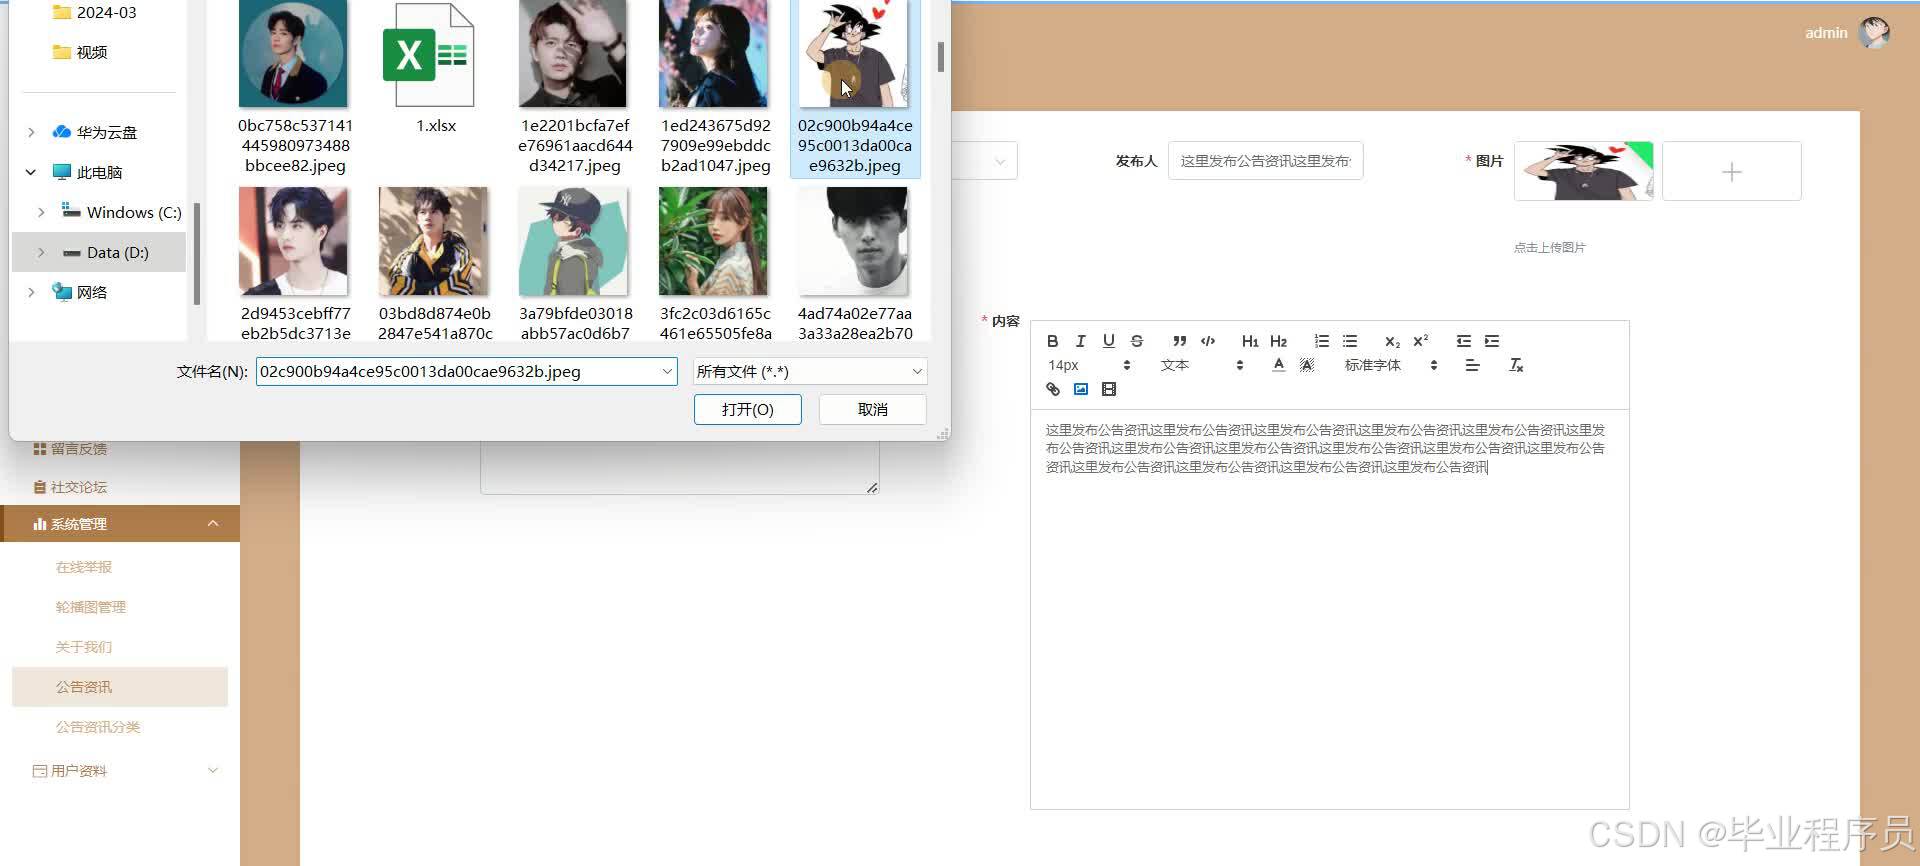
Task: Toggle bold formatting in the editor
Action: tap(1052, 341)
